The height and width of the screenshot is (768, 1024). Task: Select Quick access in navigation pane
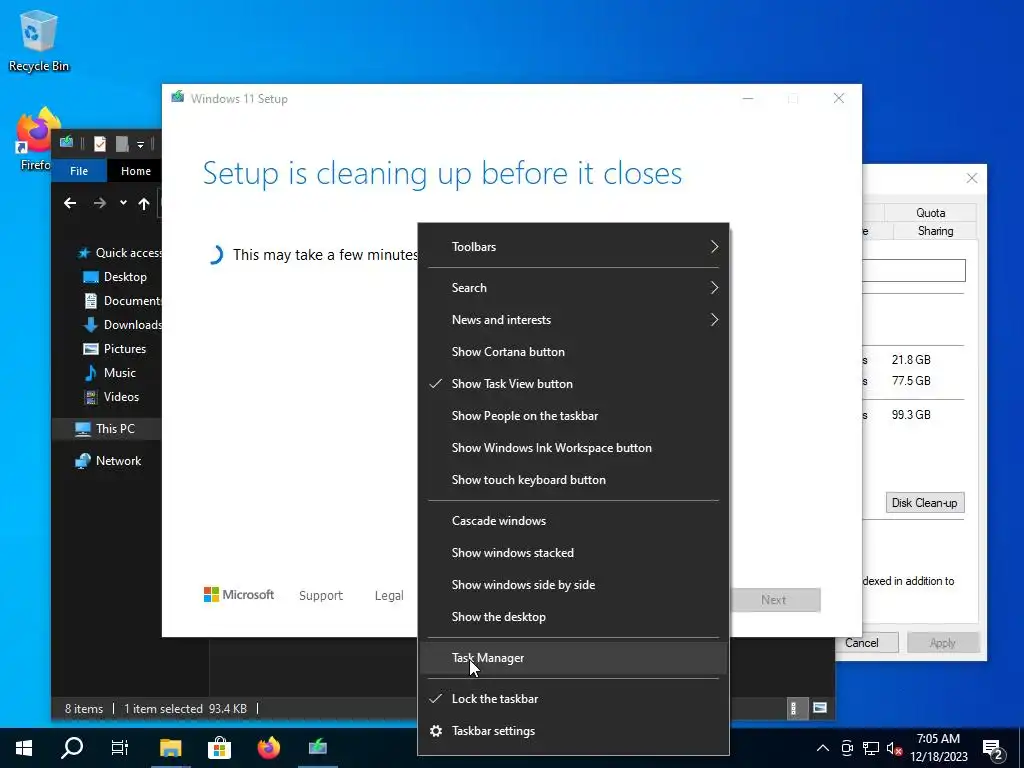[x=120, y=253]
